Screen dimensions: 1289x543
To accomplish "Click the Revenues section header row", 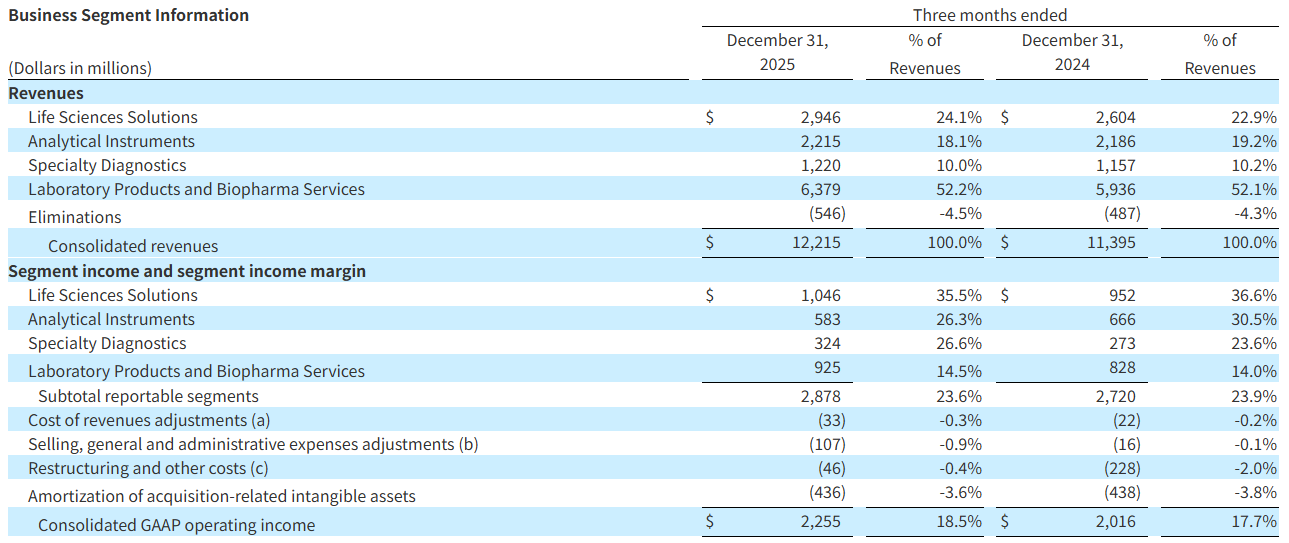I will pyautogui.click(x=46, y=93).
